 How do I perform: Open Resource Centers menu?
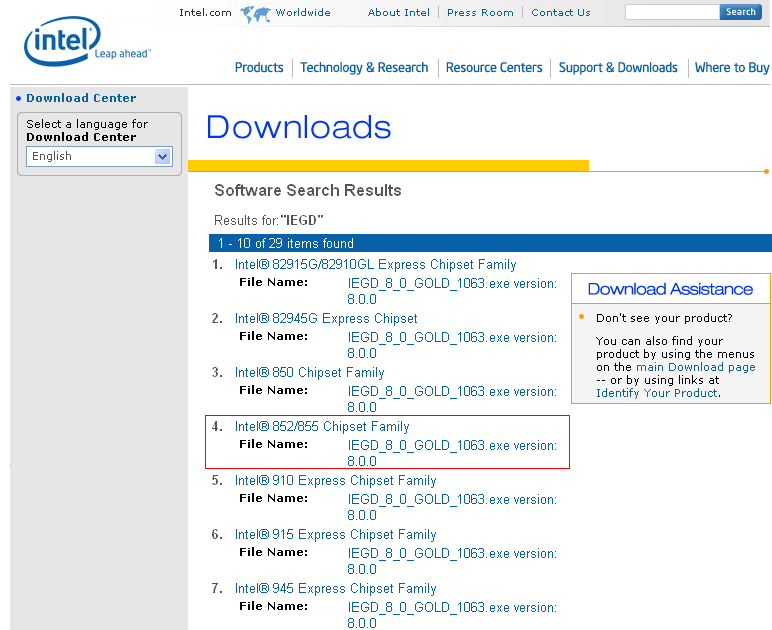coord(494,67)
